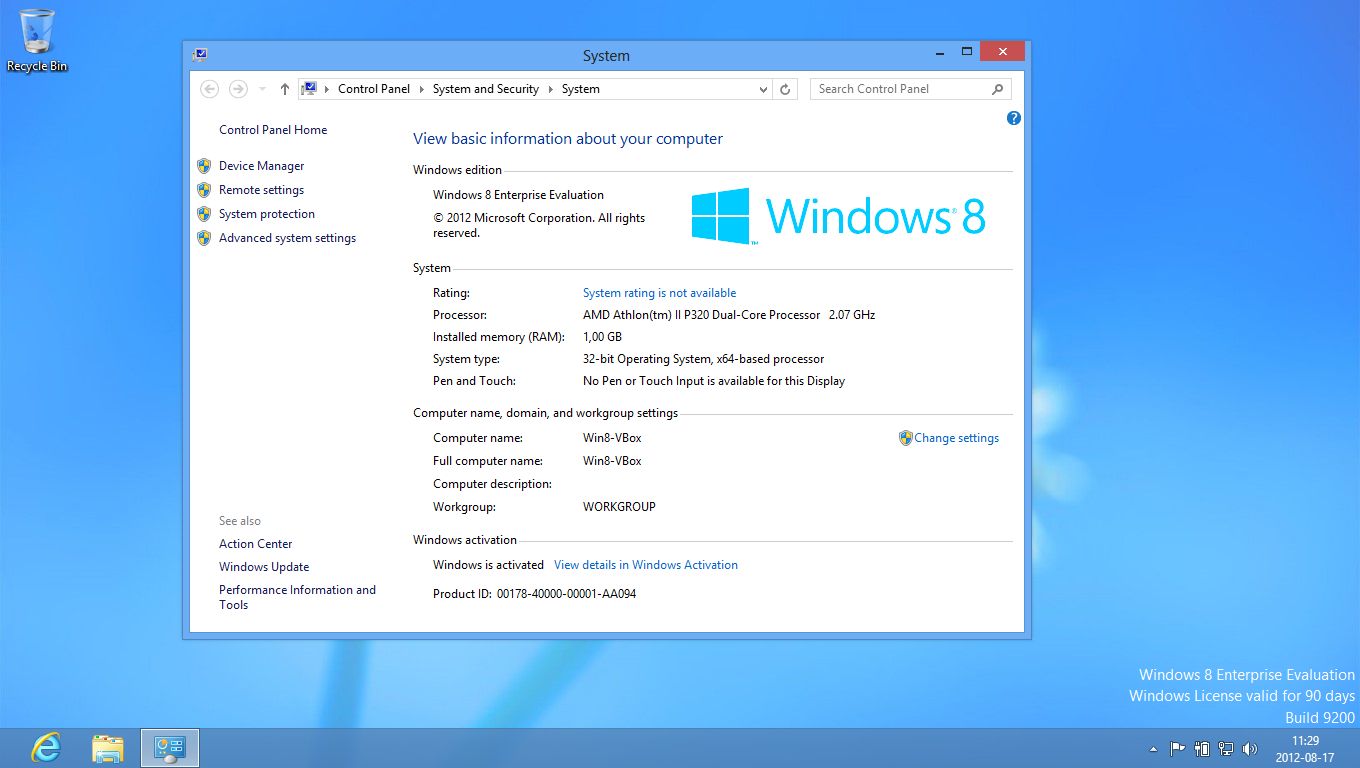Click the shield icon beside System protection

tap(204, 214)
